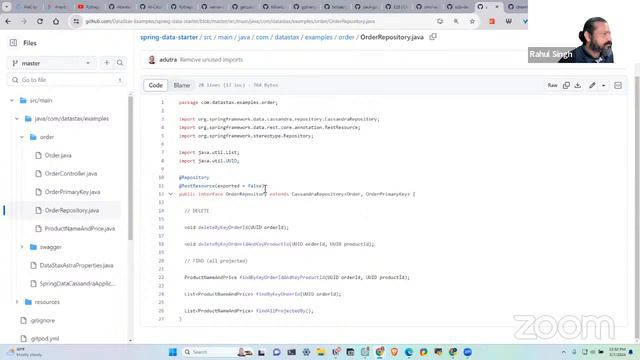640x360 pixels.
Task: Go to main breadcrumb link
Action: pyautogui.click(x=225, y=37)
